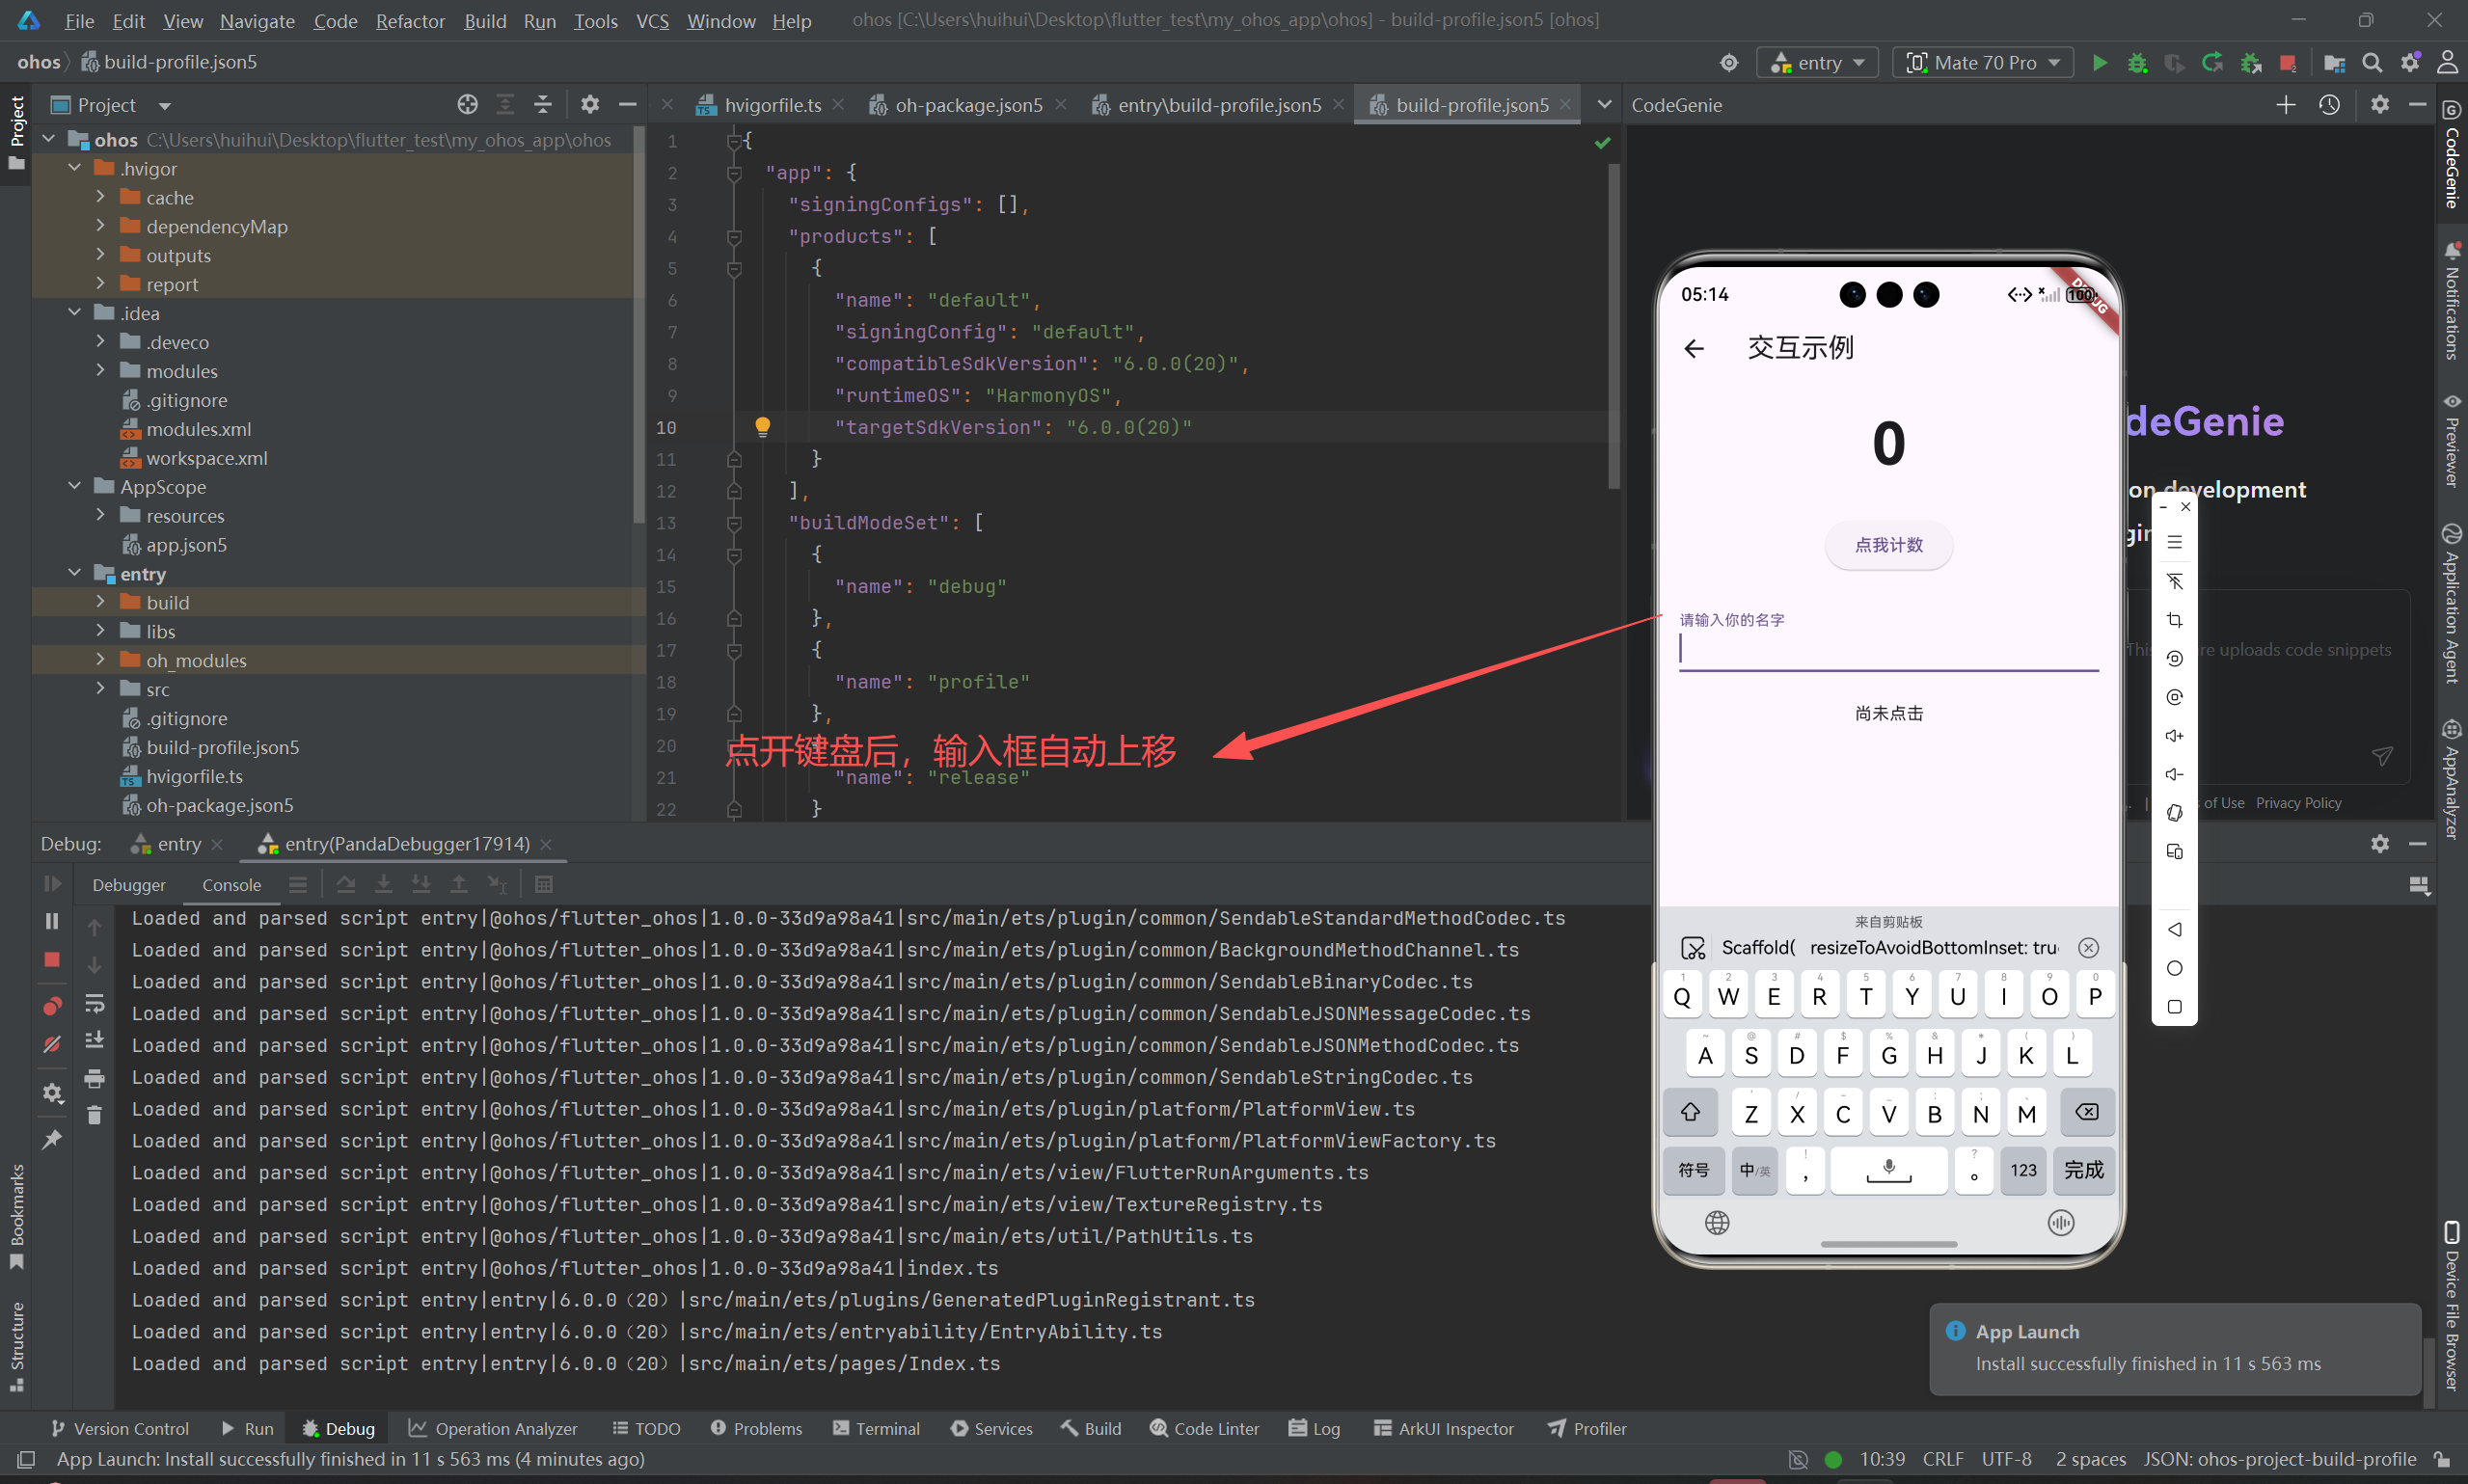Click the Mute Breakpoints icon

point(52,1044)
